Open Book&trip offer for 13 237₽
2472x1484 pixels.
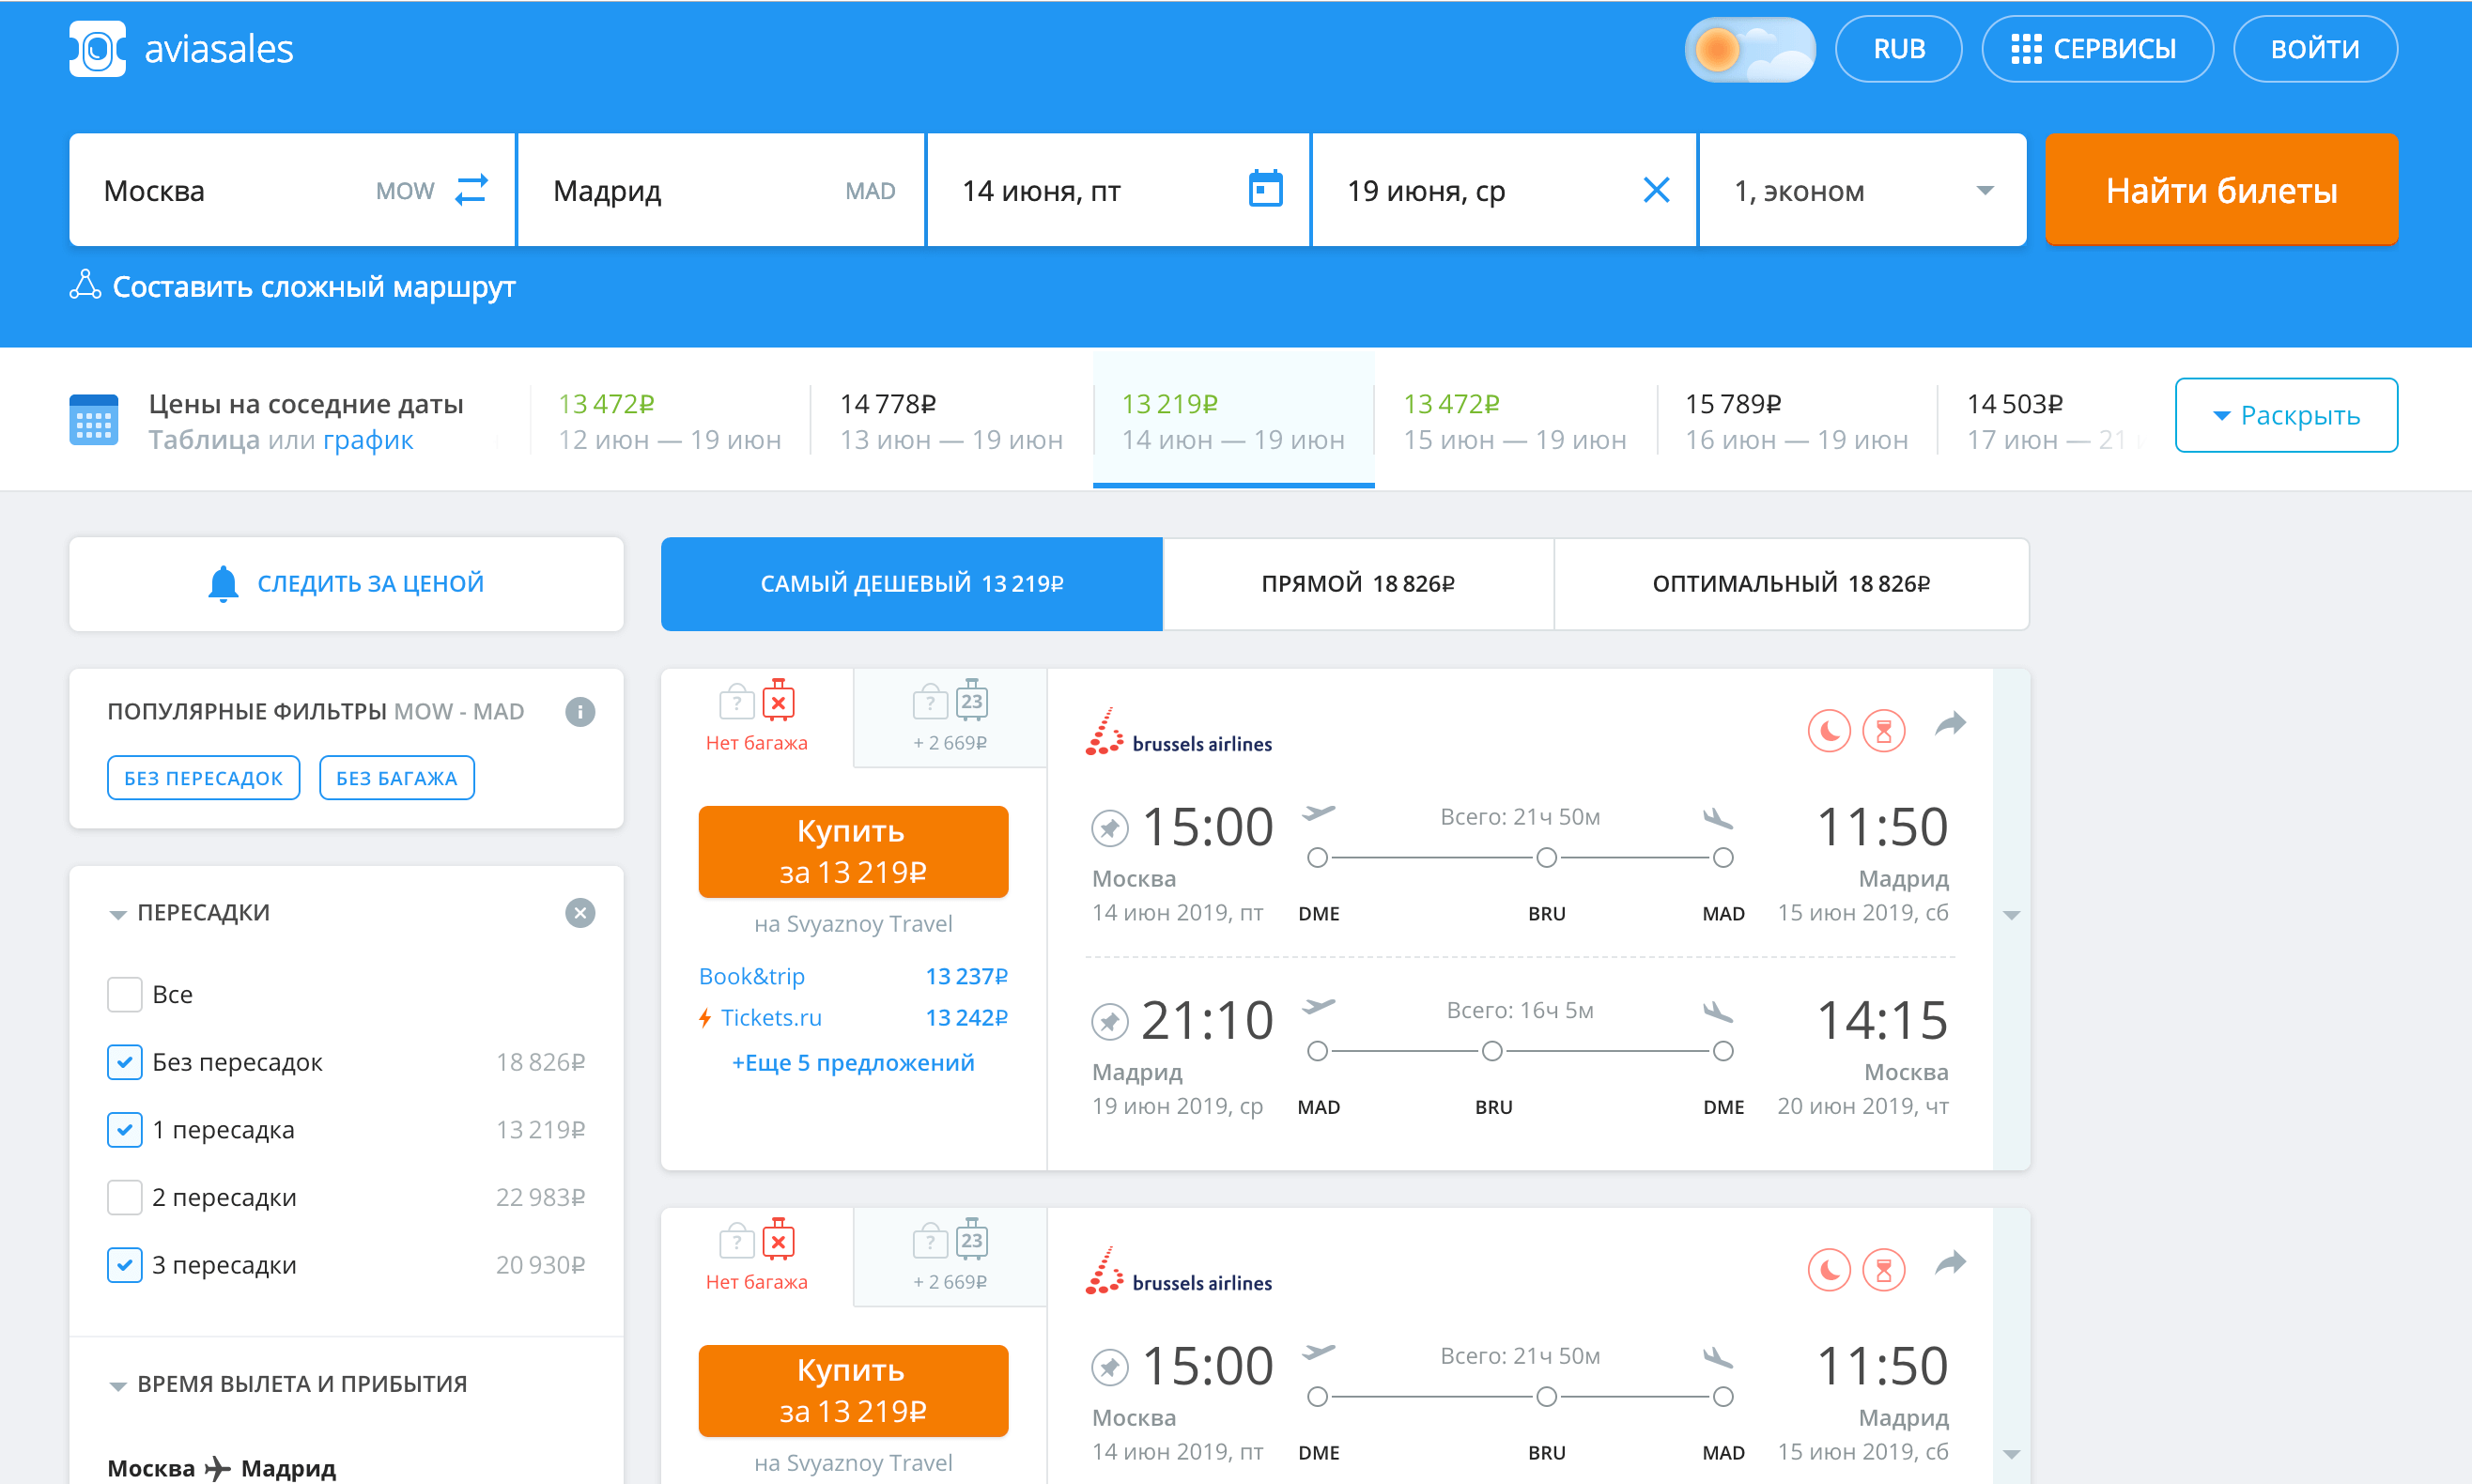[853, 976]
